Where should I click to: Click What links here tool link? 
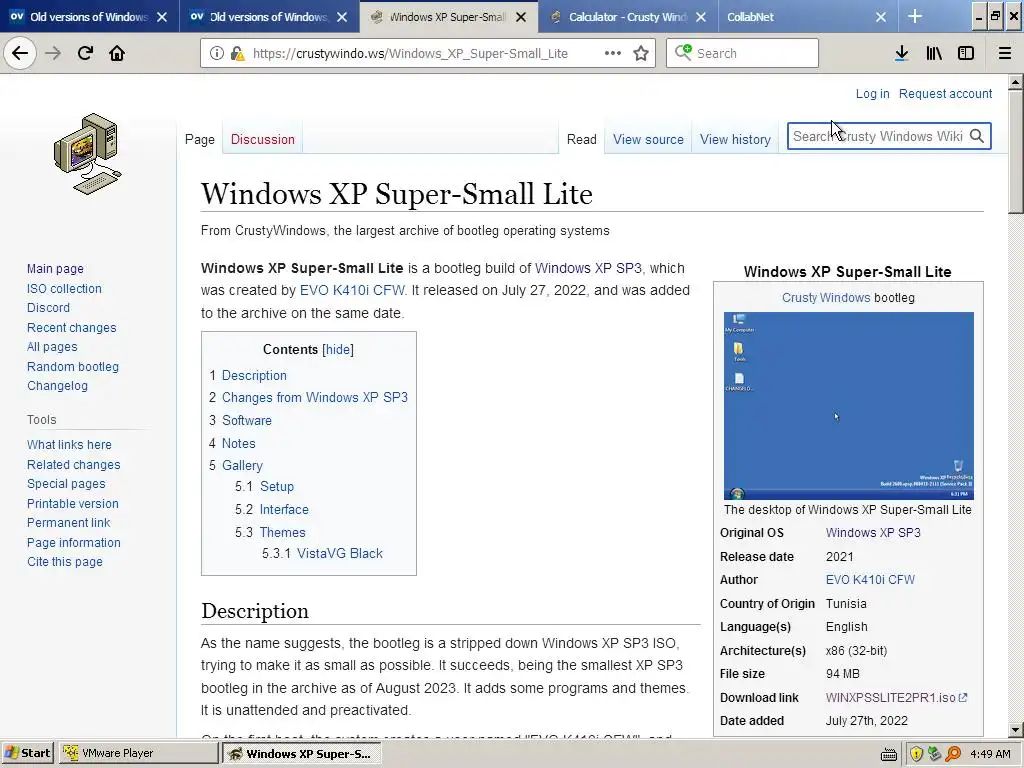point(69,444)
